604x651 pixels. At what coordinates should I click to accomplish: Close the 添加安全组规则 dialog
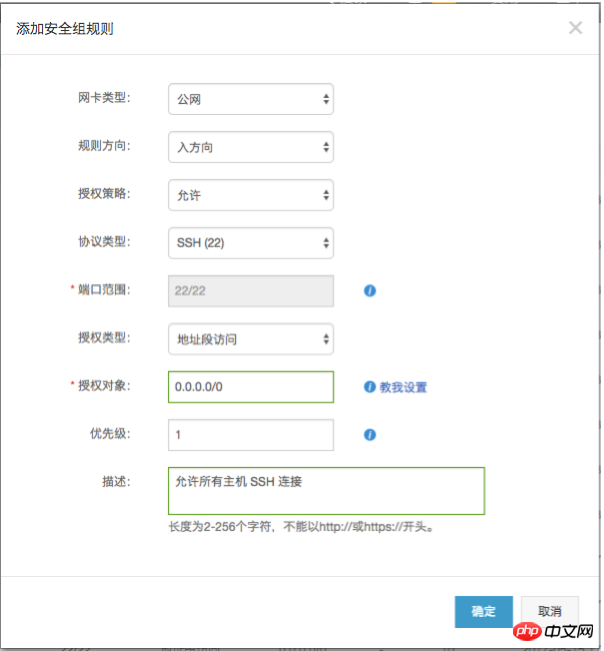(575, 28)
